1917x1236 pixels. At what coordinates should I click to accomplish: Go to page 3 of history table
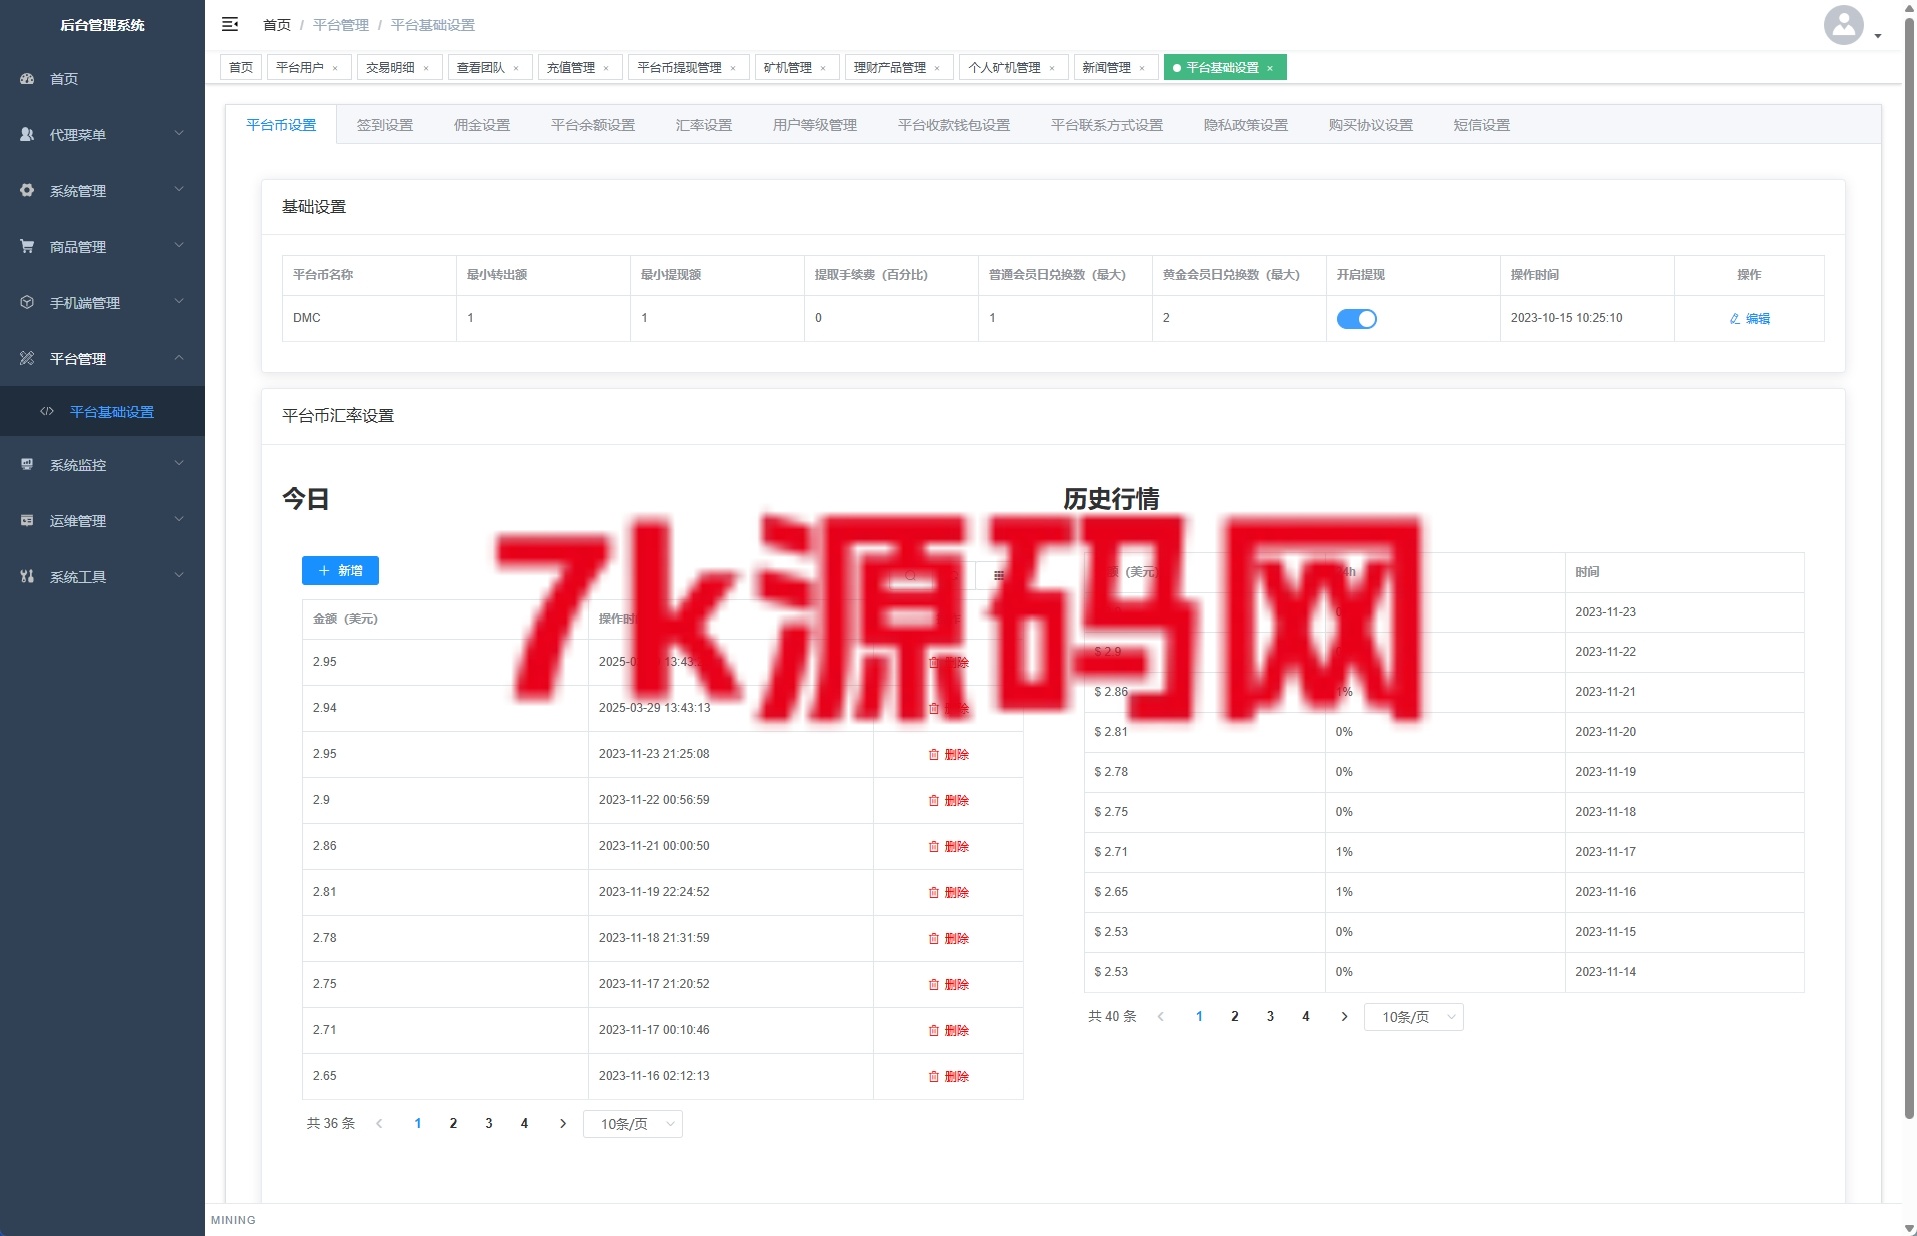[1270, 1016]
